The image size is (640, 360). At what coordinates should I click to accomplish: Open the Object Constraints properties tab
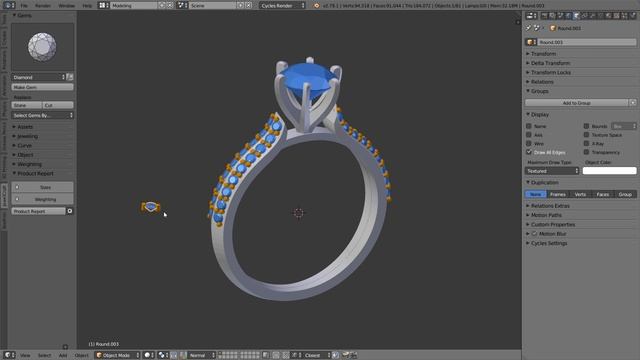tap(584, 16)
